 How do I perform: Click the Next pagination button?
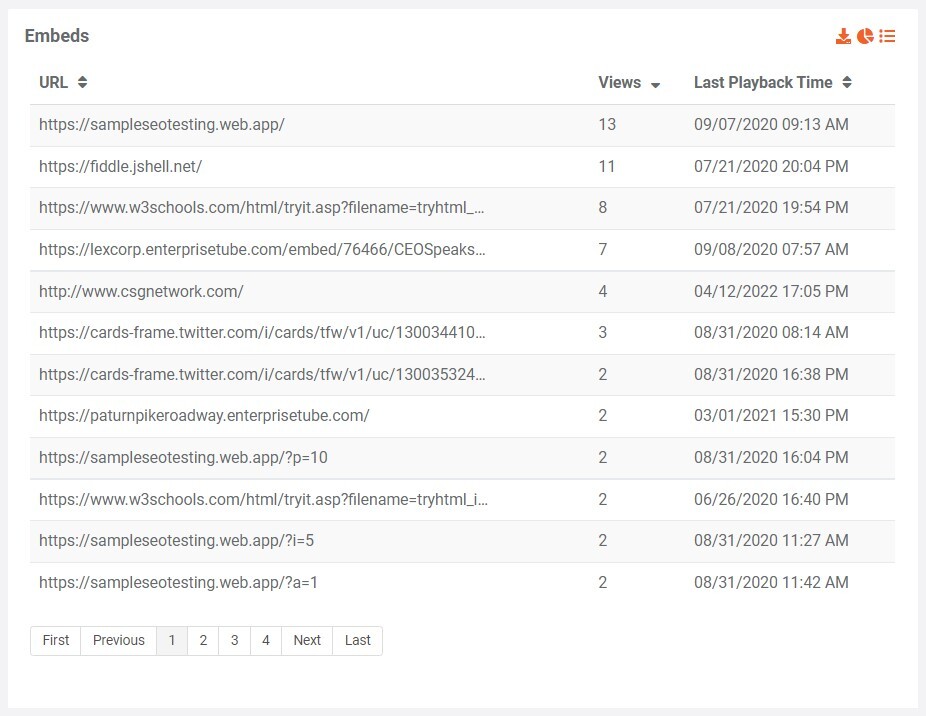click(307, 640)
